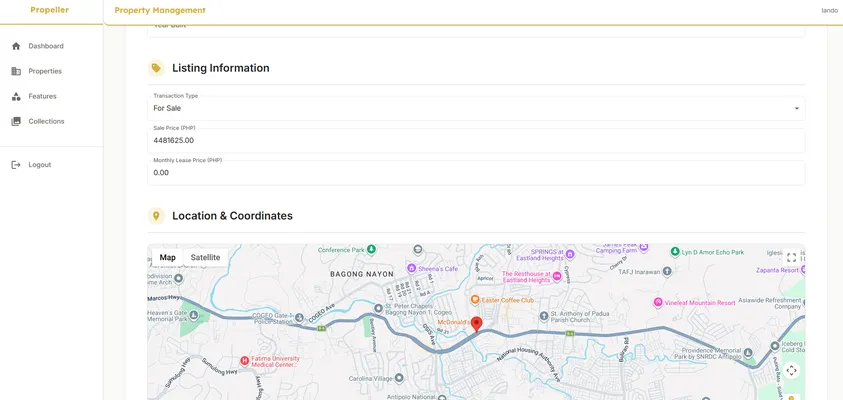Click the Logout icon
Viewport: 843px width, 400px height.
pyautogui.click(x=16, y=165)
